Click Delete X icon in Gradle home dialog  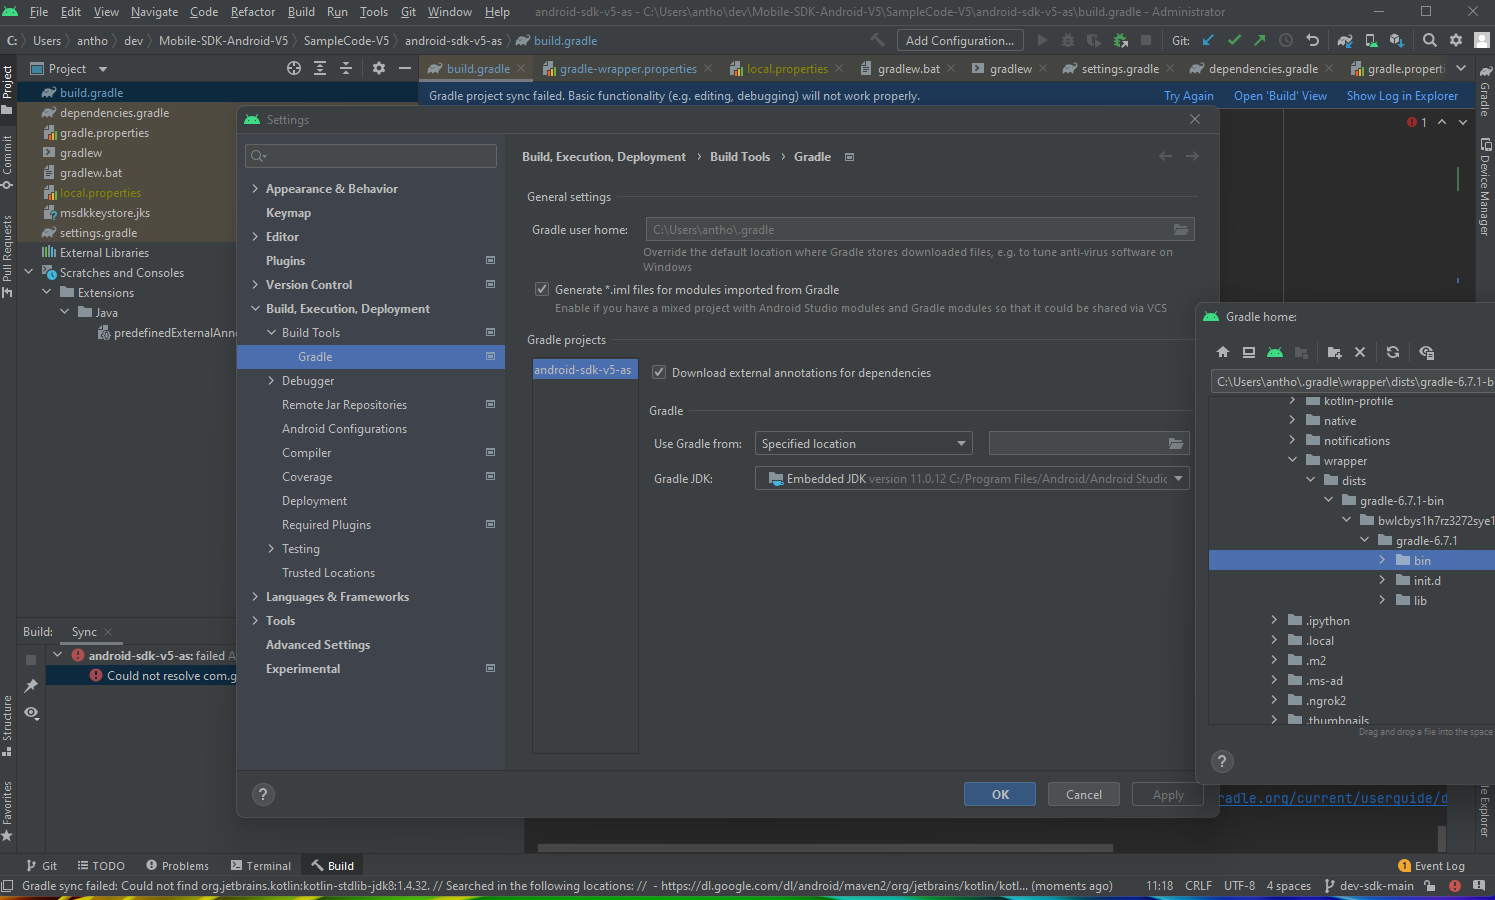click(x=1360, y=352)
